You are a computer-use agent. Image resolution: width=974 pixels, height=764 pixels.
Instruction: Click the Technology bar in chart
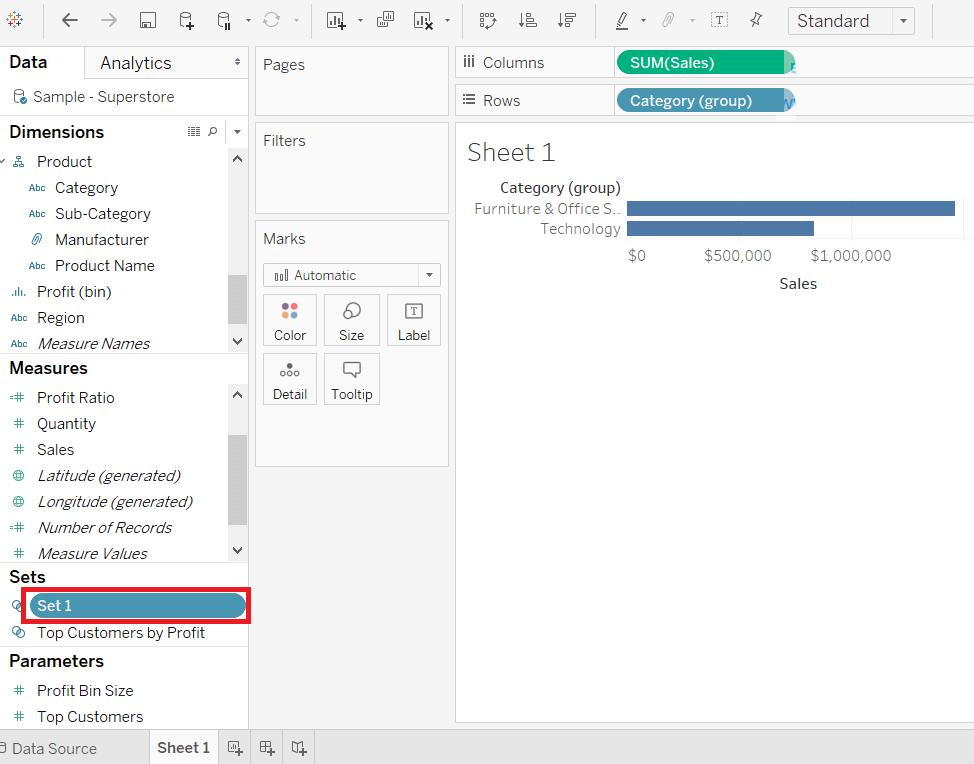720,229
